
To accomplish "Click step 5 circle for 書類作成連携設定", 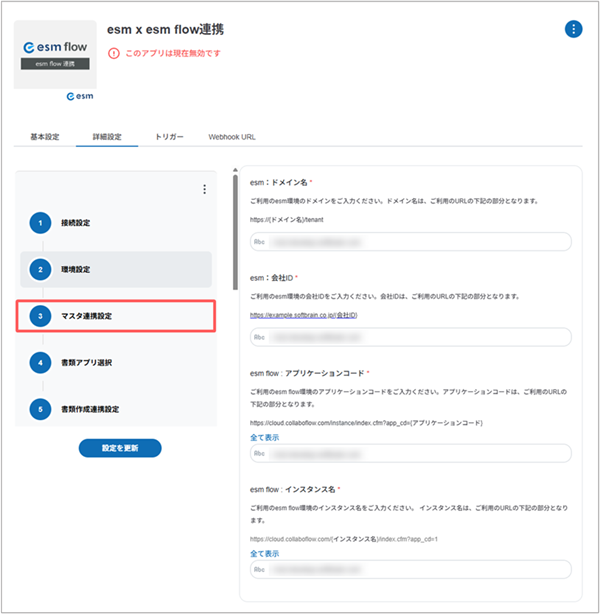I will pos(40,409).
